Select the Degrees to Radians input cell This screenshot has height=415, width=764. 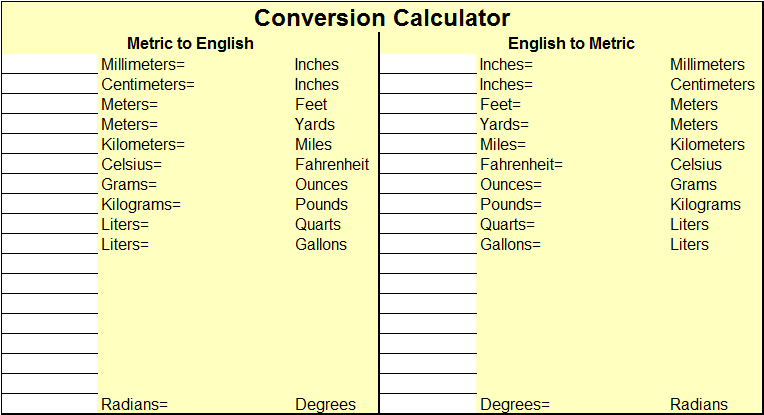click(428, 403)
